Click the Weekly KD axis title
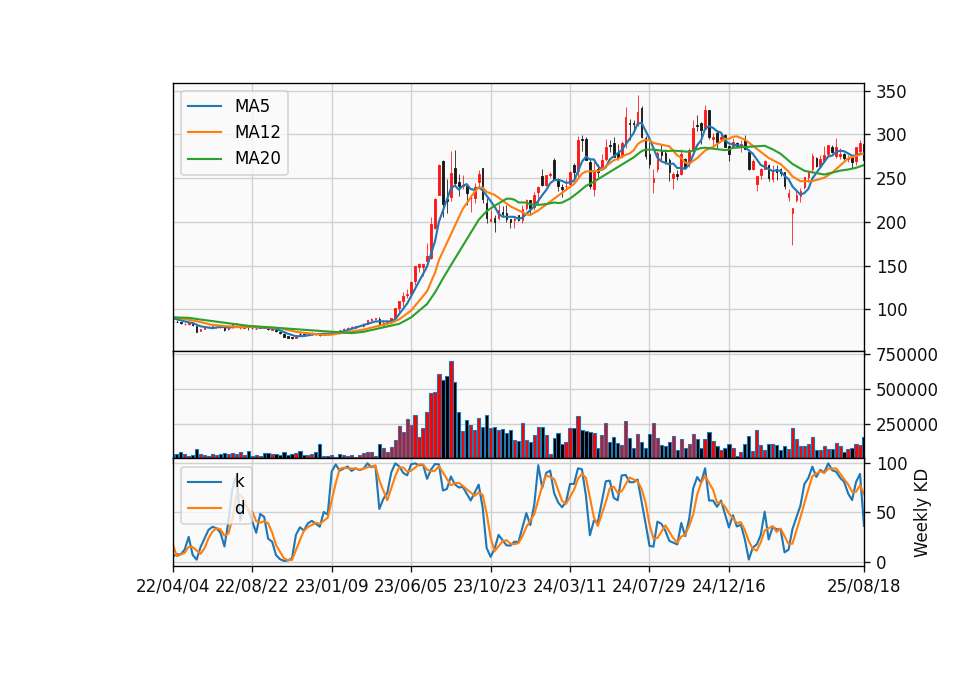 tap(921, 513)
